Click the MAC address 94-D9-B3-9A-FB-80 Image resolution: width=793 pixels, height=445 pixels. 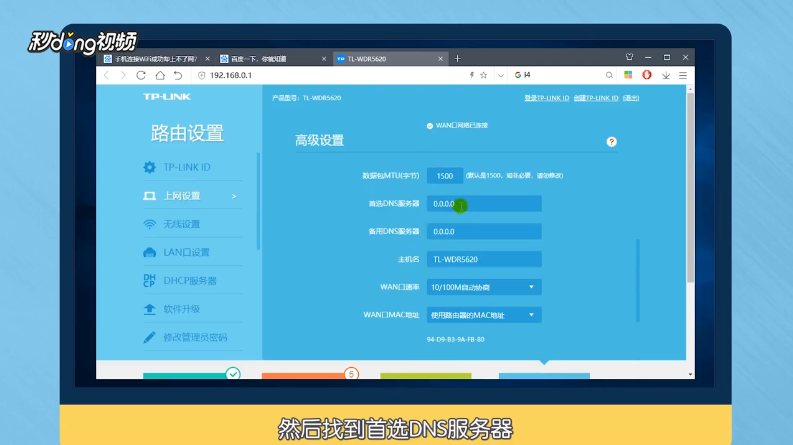456,339
